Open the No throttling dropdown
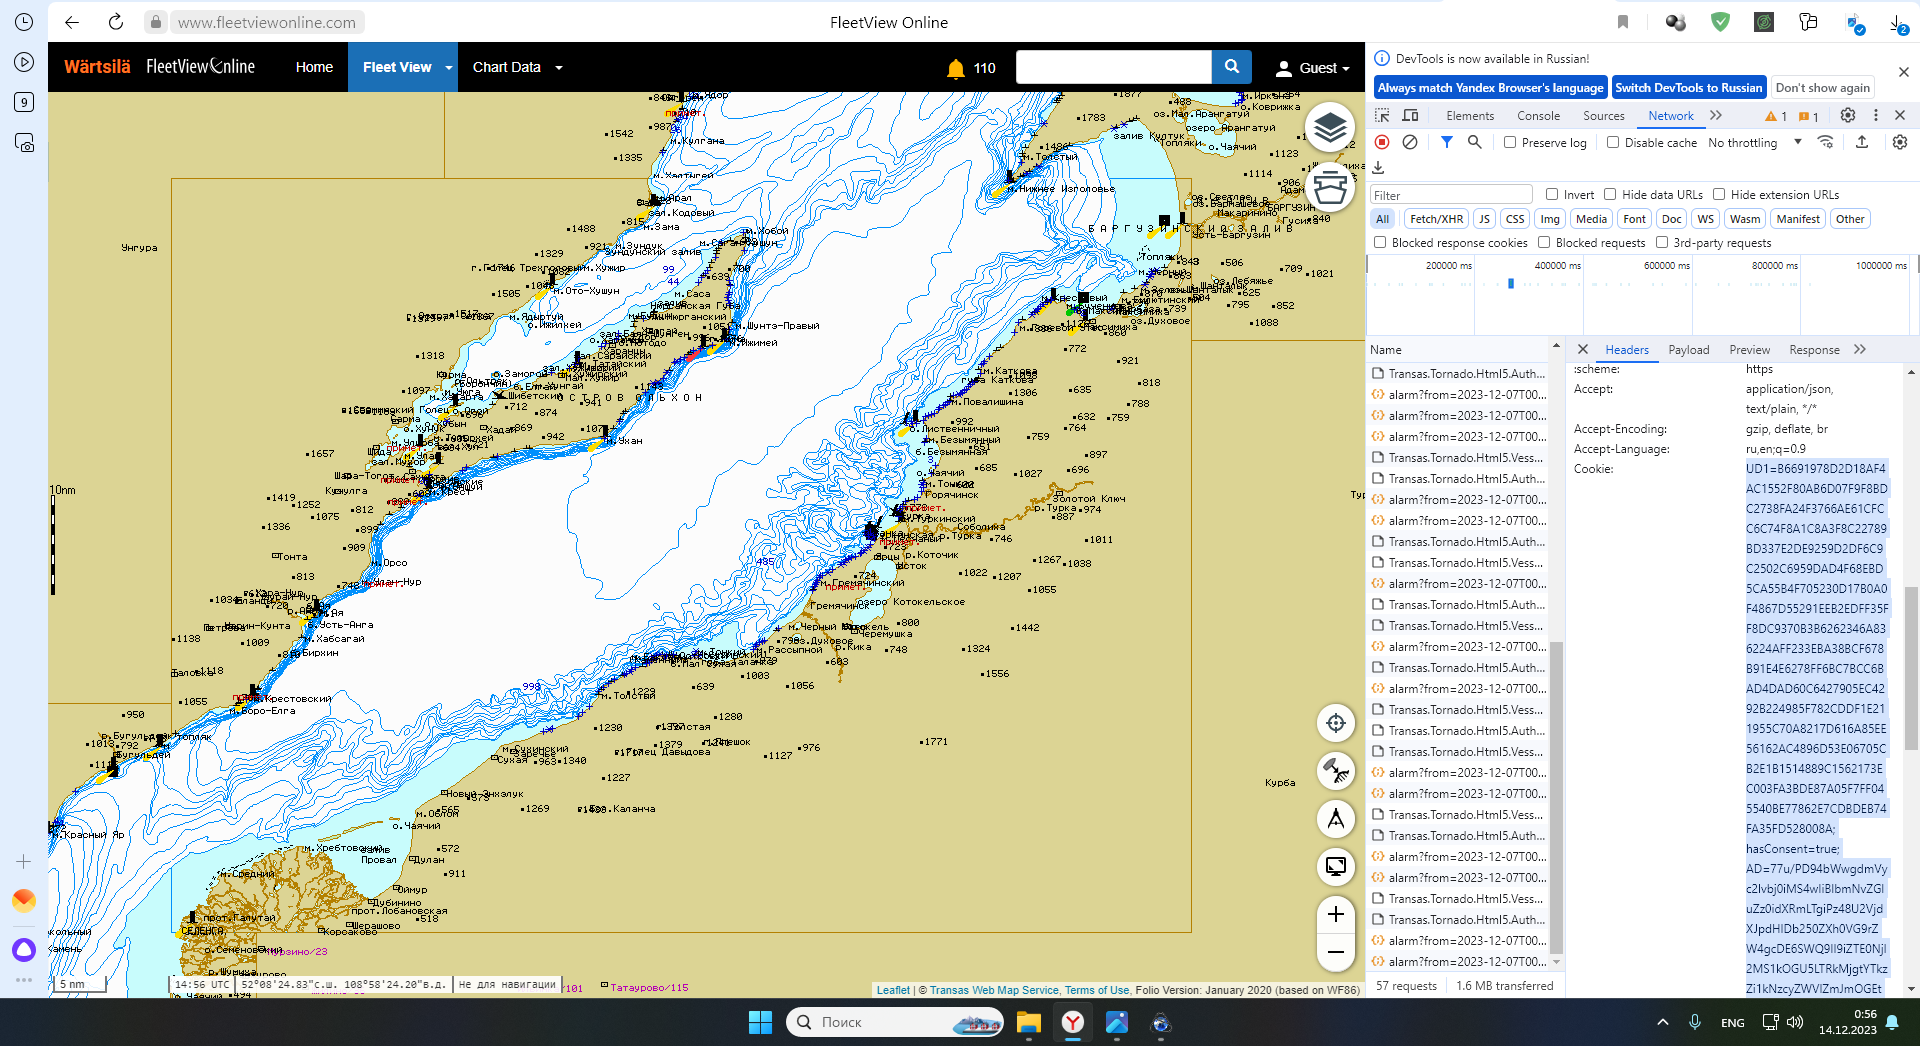 (x=1754, y=142)
